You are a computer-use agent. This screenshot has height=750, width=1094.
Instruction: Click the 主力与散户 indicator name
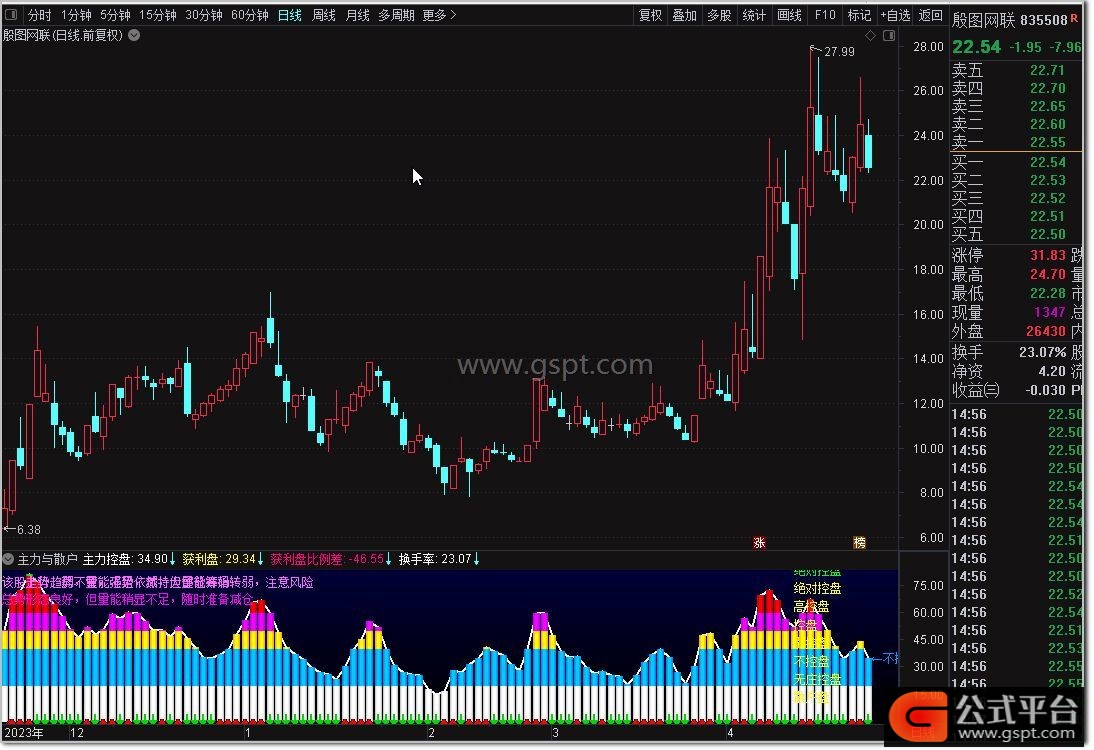[47, 559]
